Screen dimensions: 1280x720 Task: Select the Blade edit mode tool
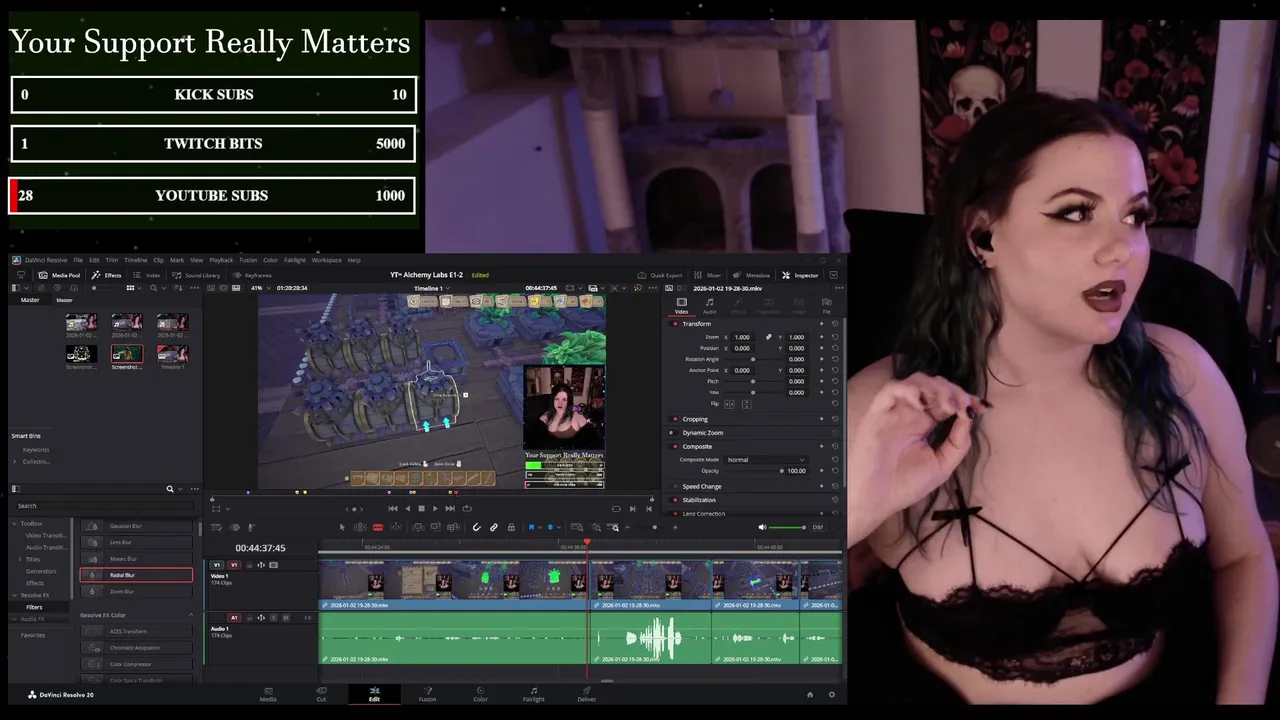[378, 527]
